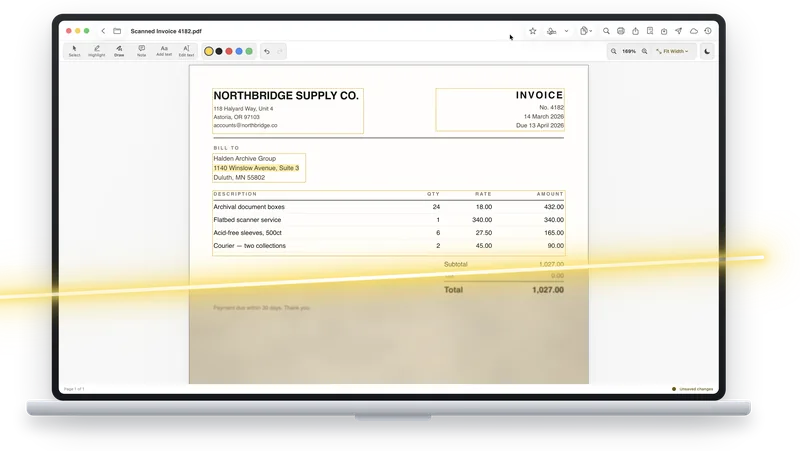Click the page bookmark search icon
The height and width of the screenshot is (451, 800).
[650, 31]
